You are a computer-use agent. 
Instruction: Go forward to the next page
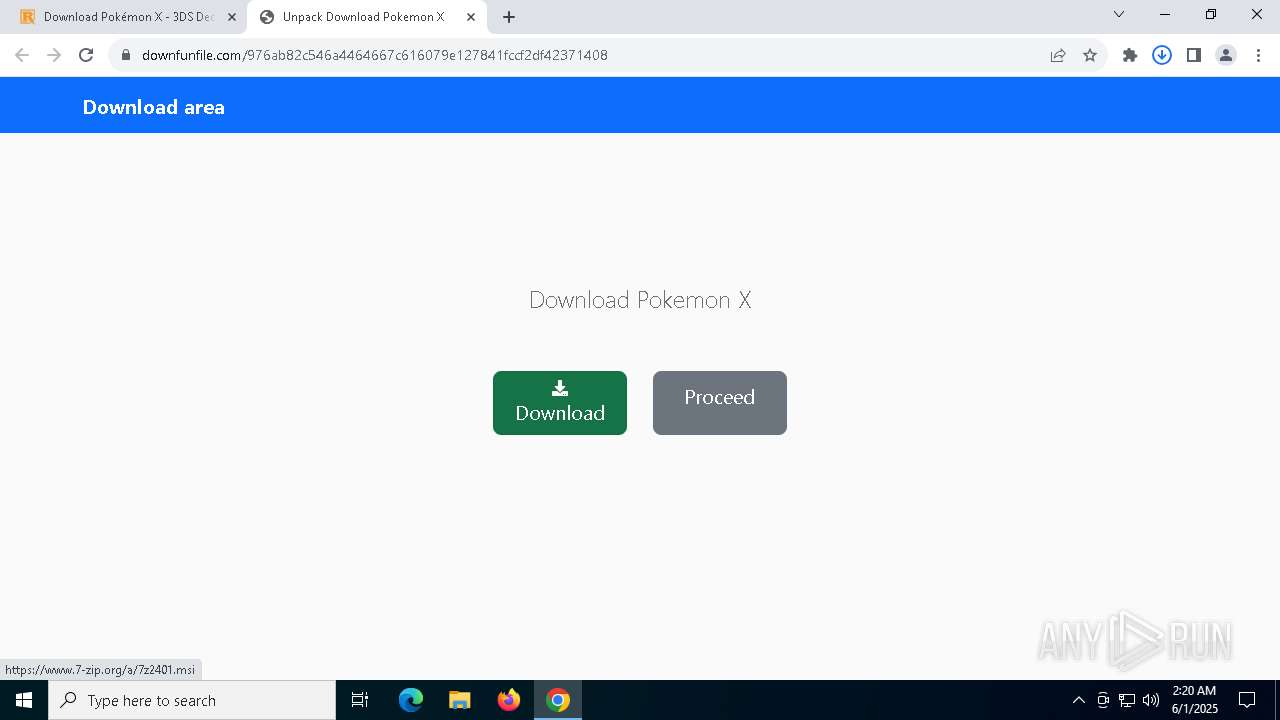point(54,55)
